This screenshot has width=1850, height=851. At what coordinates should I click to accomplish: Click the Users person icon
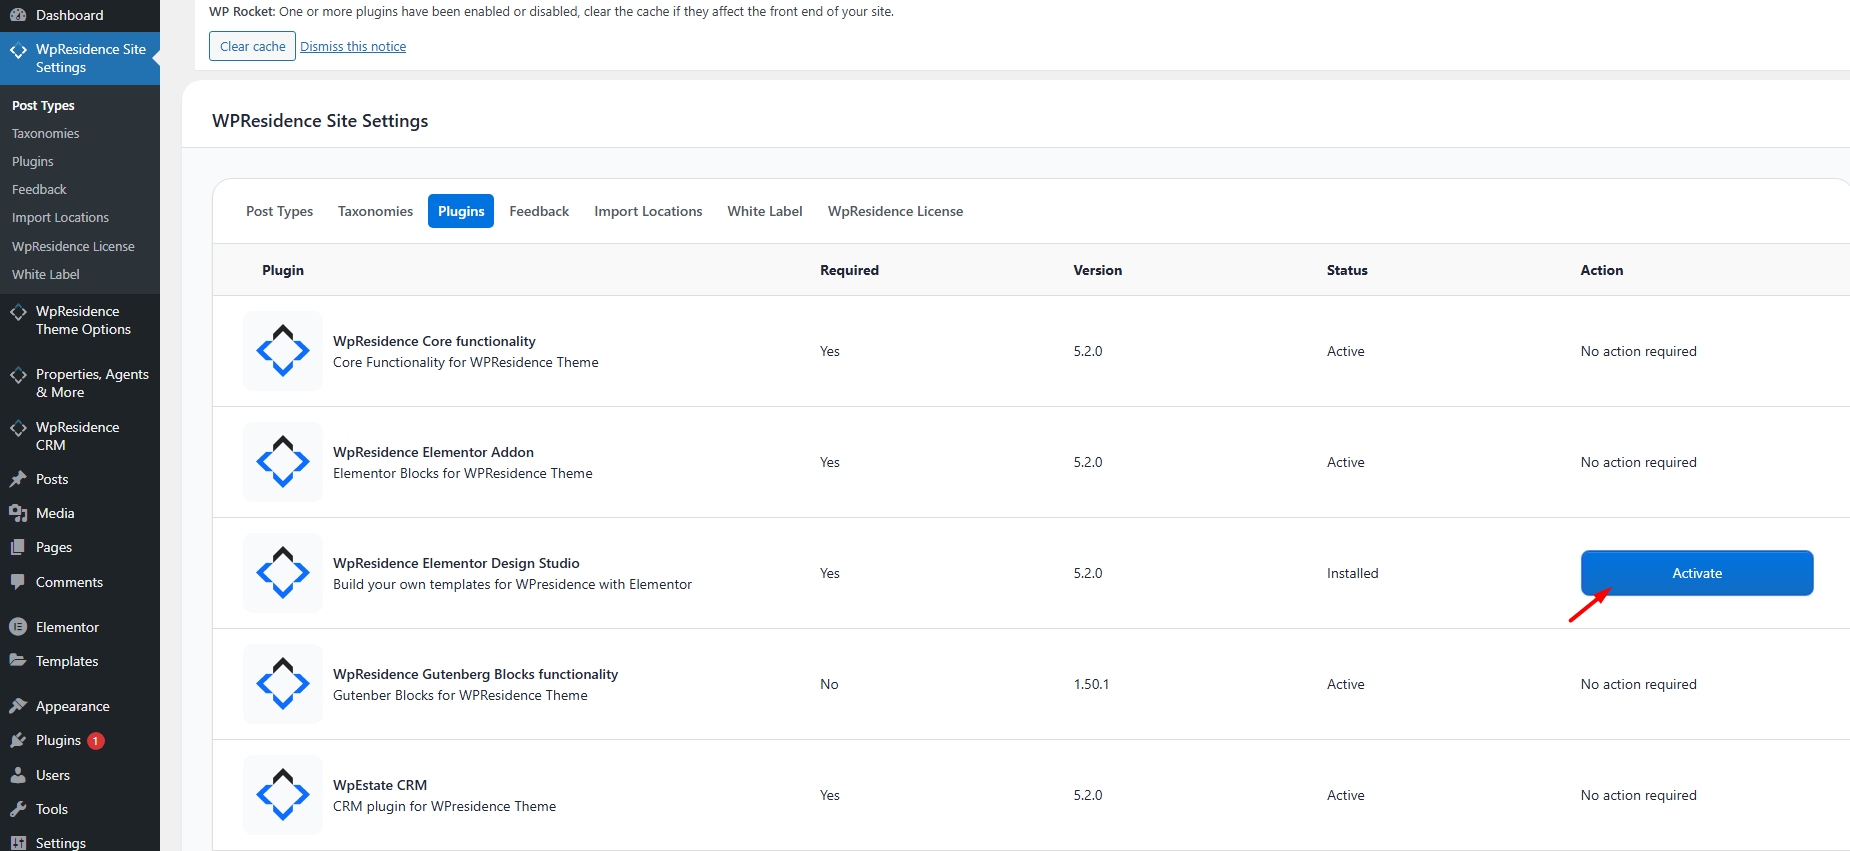(18, 775)
